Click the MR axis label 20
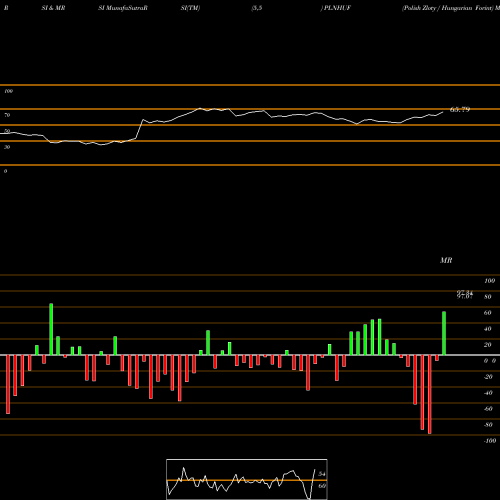 coord(488,345)
